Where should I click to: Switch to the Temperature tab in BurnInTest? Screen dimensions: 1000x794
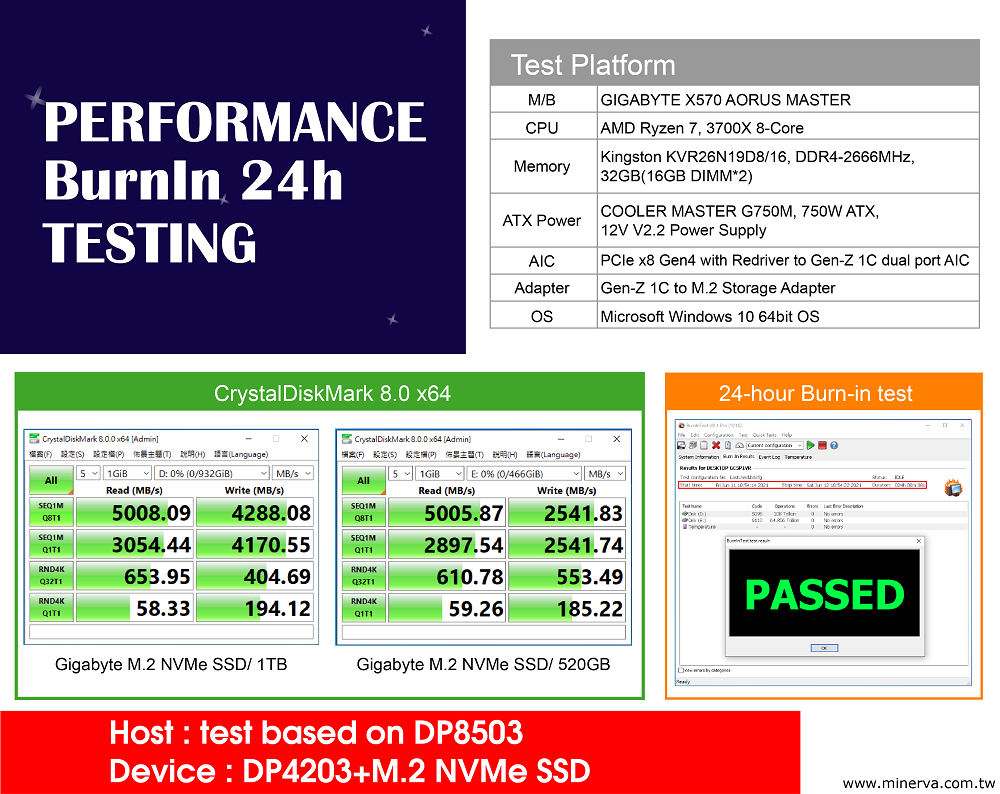click(798, 457)
